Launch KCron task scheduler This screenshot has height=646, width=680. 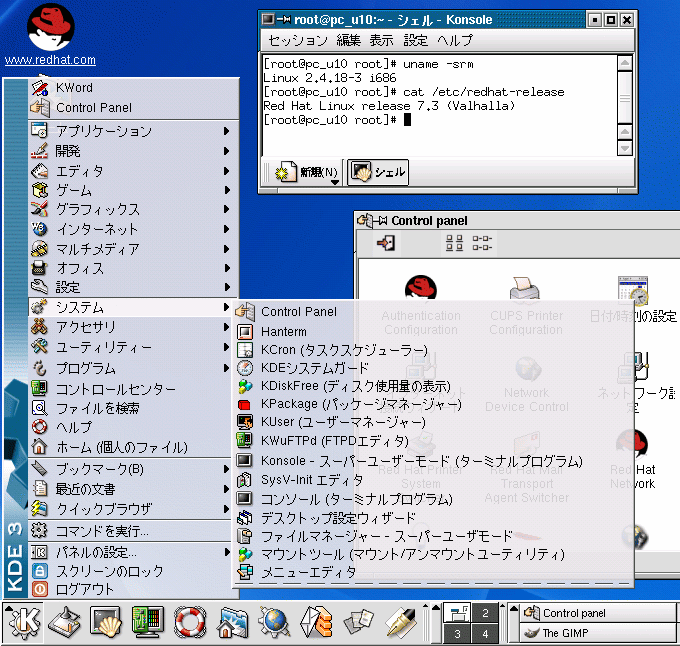click(434, 350)
